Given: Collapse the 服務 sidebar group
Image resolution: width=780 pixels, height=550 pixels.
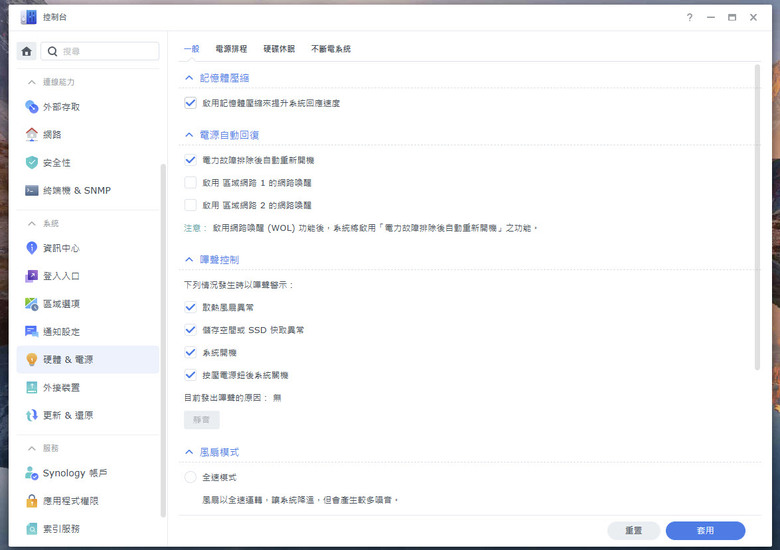Looking at the screenshot, I should point(32,449).
